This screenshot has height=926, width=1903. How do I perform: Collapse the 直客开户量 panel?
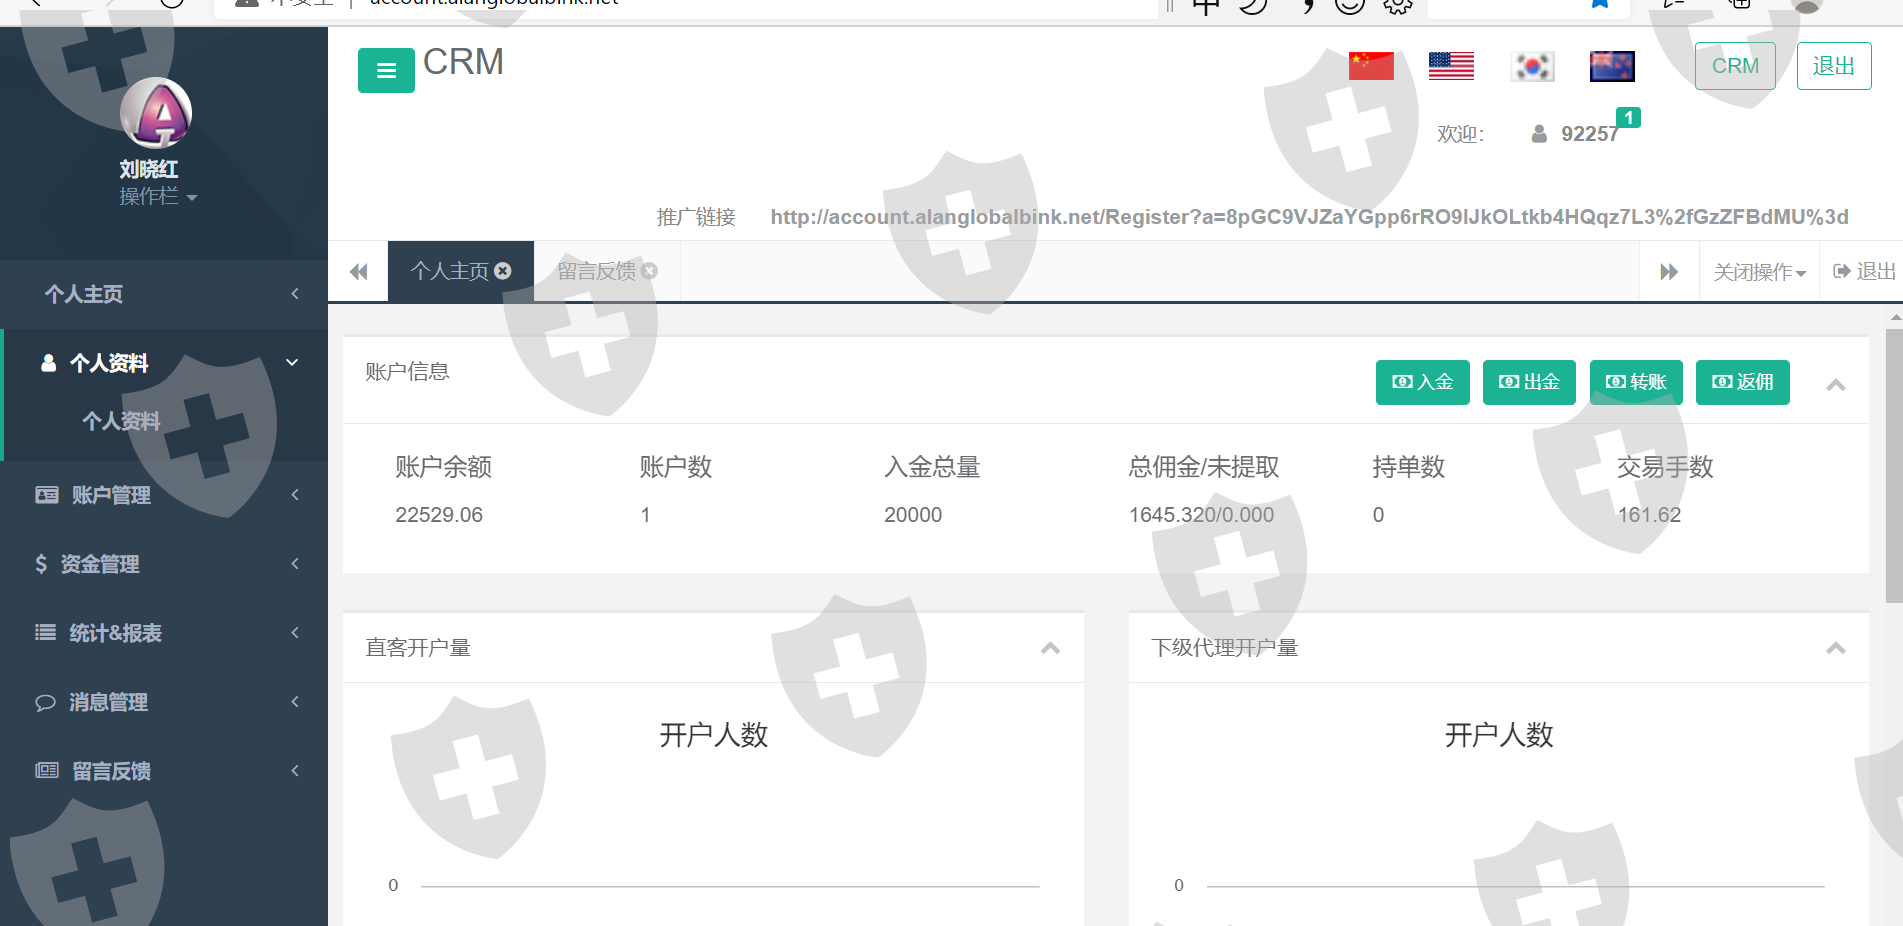(x=1050, y=648)
